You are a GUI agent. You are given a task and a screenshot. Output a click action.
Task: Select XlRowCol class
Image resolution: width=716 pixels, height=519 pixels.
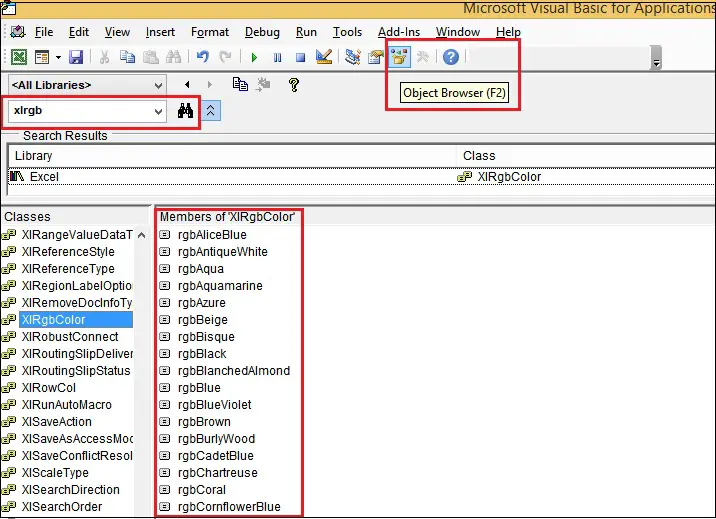48,388
